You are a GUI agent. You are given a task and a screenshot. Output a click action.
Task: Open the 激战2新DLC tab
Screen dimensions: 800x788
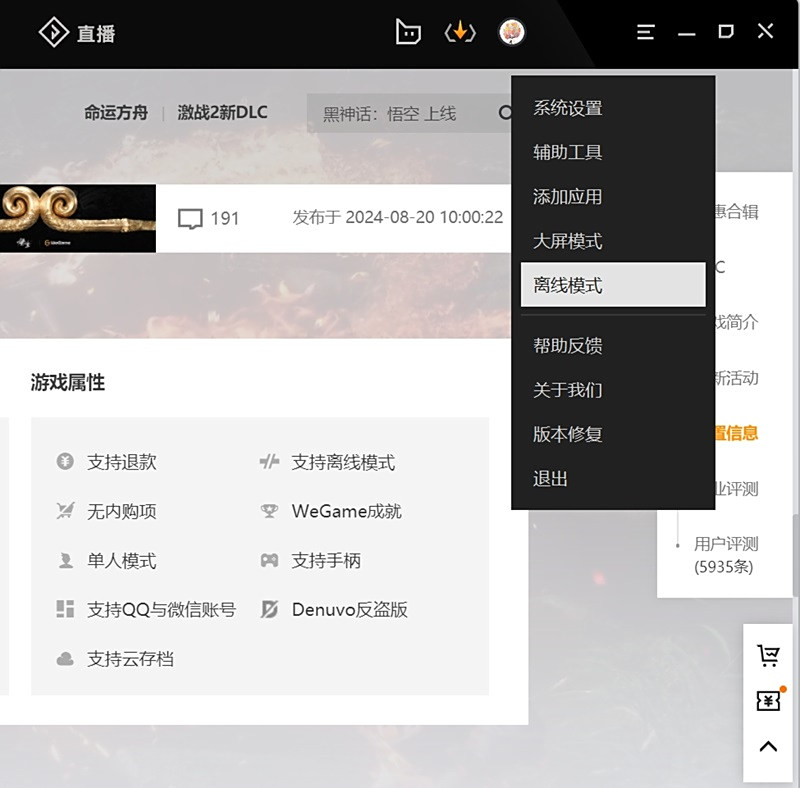point(220,113)
